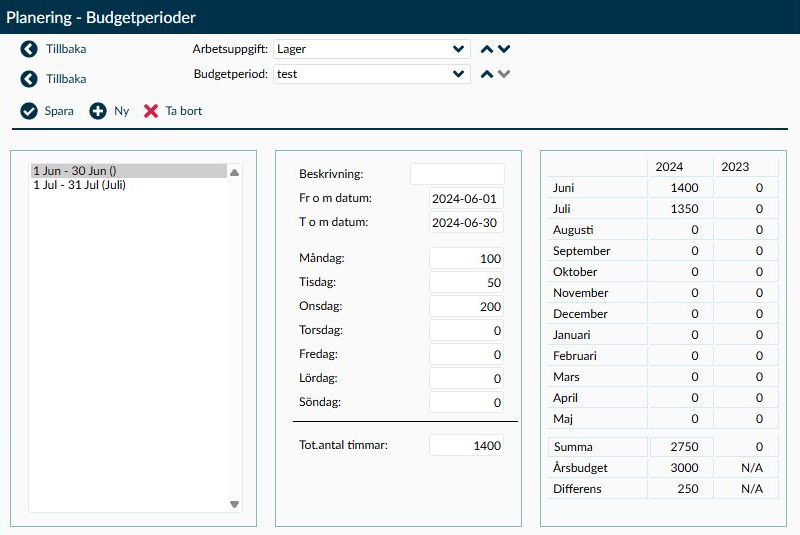Open the Arbetsuppgift dropdown showing Lager
Screen dimensions: 800x535
coord(372,49)
